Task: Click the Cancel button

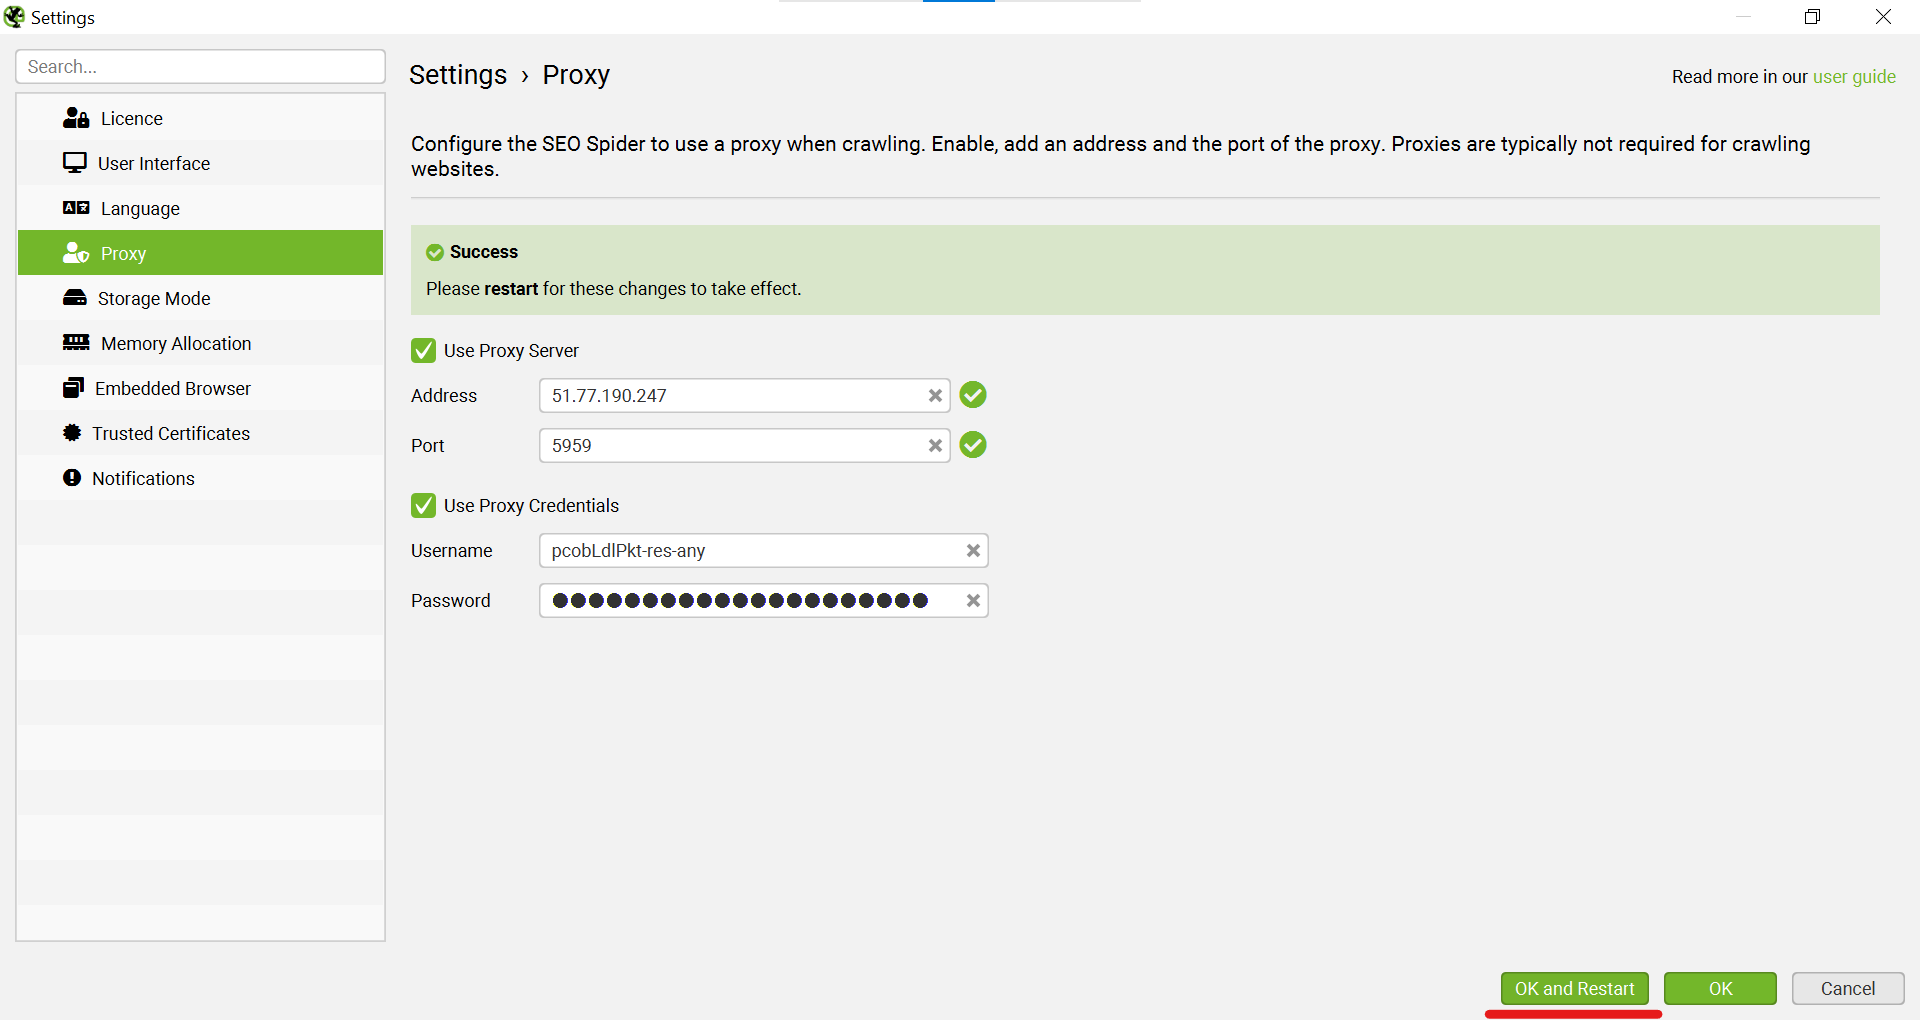Action: [1847, 989]
